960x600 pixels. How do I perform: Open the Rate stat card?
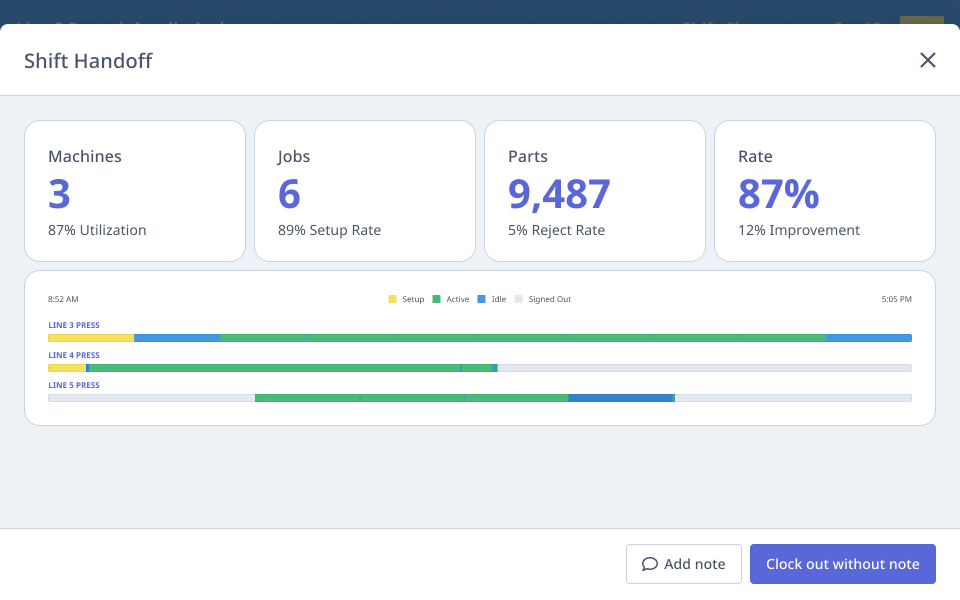pos(825,190)
